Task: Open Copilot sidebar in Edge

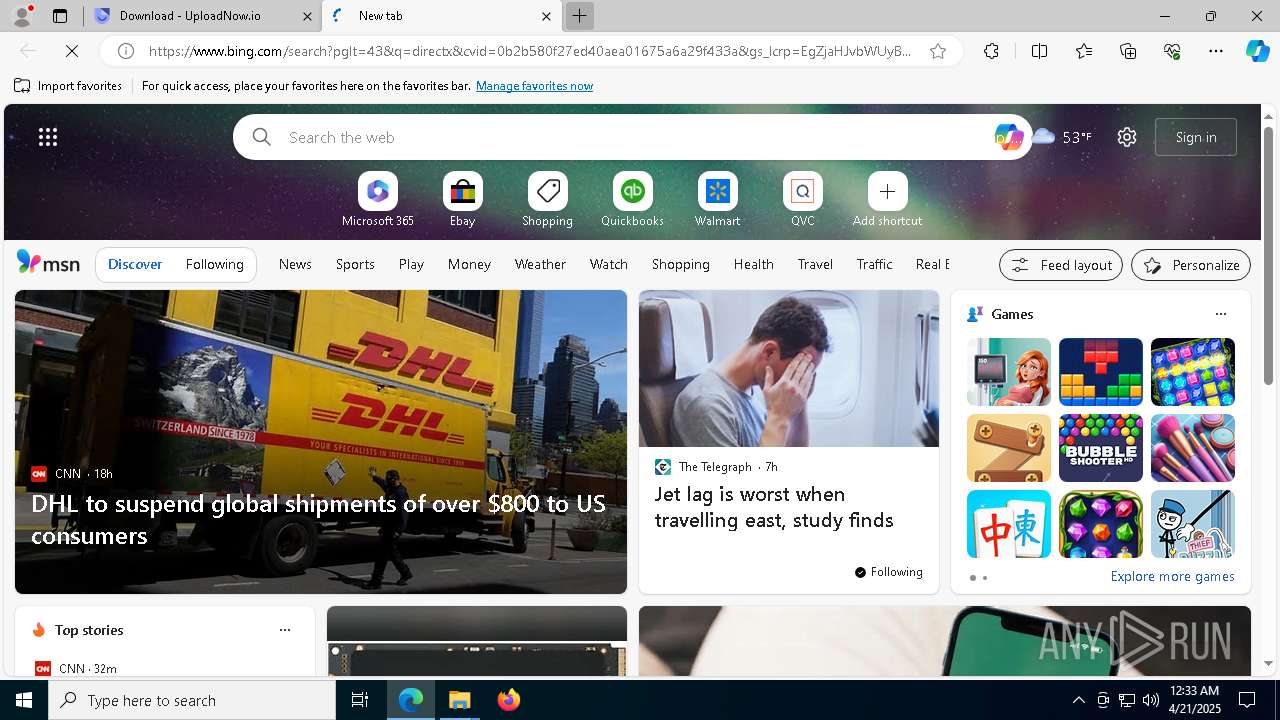Action: tap(1257, 51)
